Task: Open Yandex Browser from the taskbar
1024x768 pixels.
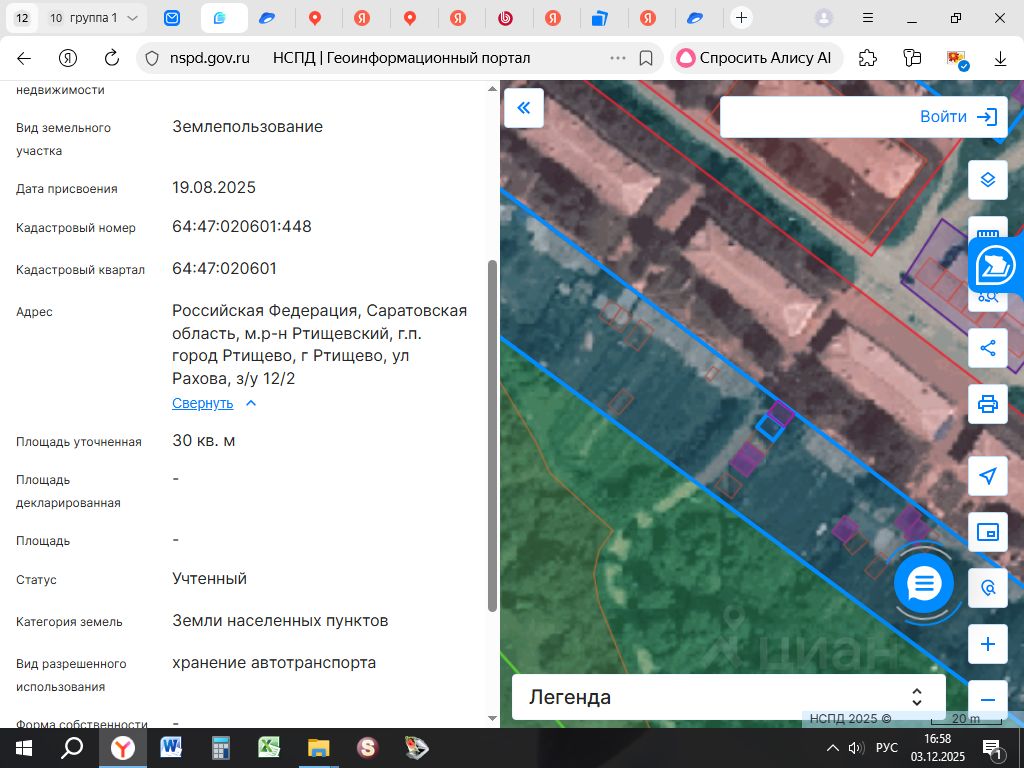Action: point(122,748)
